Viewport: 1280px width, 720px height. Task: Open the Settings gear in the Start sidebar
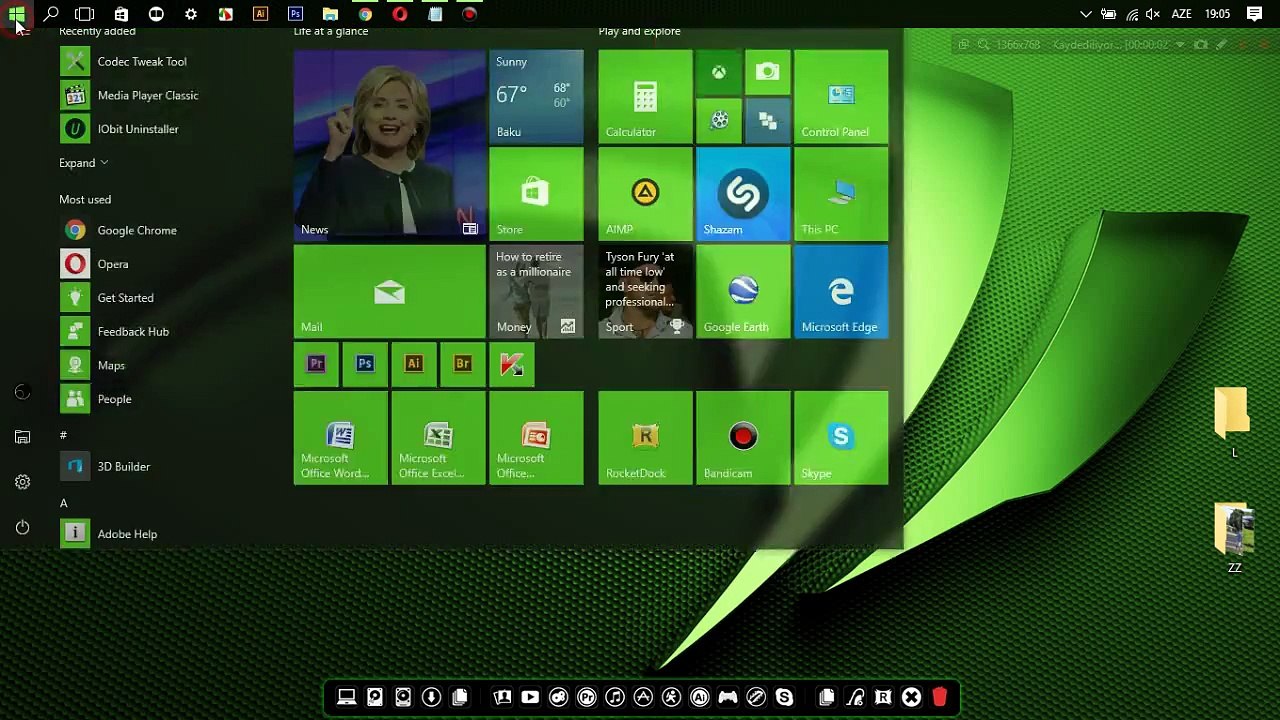pyautogui.click(x=22, y=482)
